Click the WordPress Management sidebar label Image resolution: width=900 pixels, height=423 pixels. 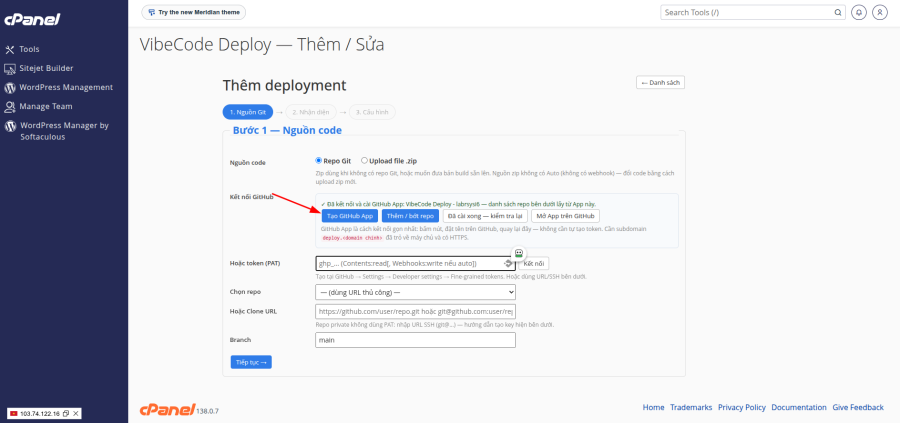[x=66, y=87]
